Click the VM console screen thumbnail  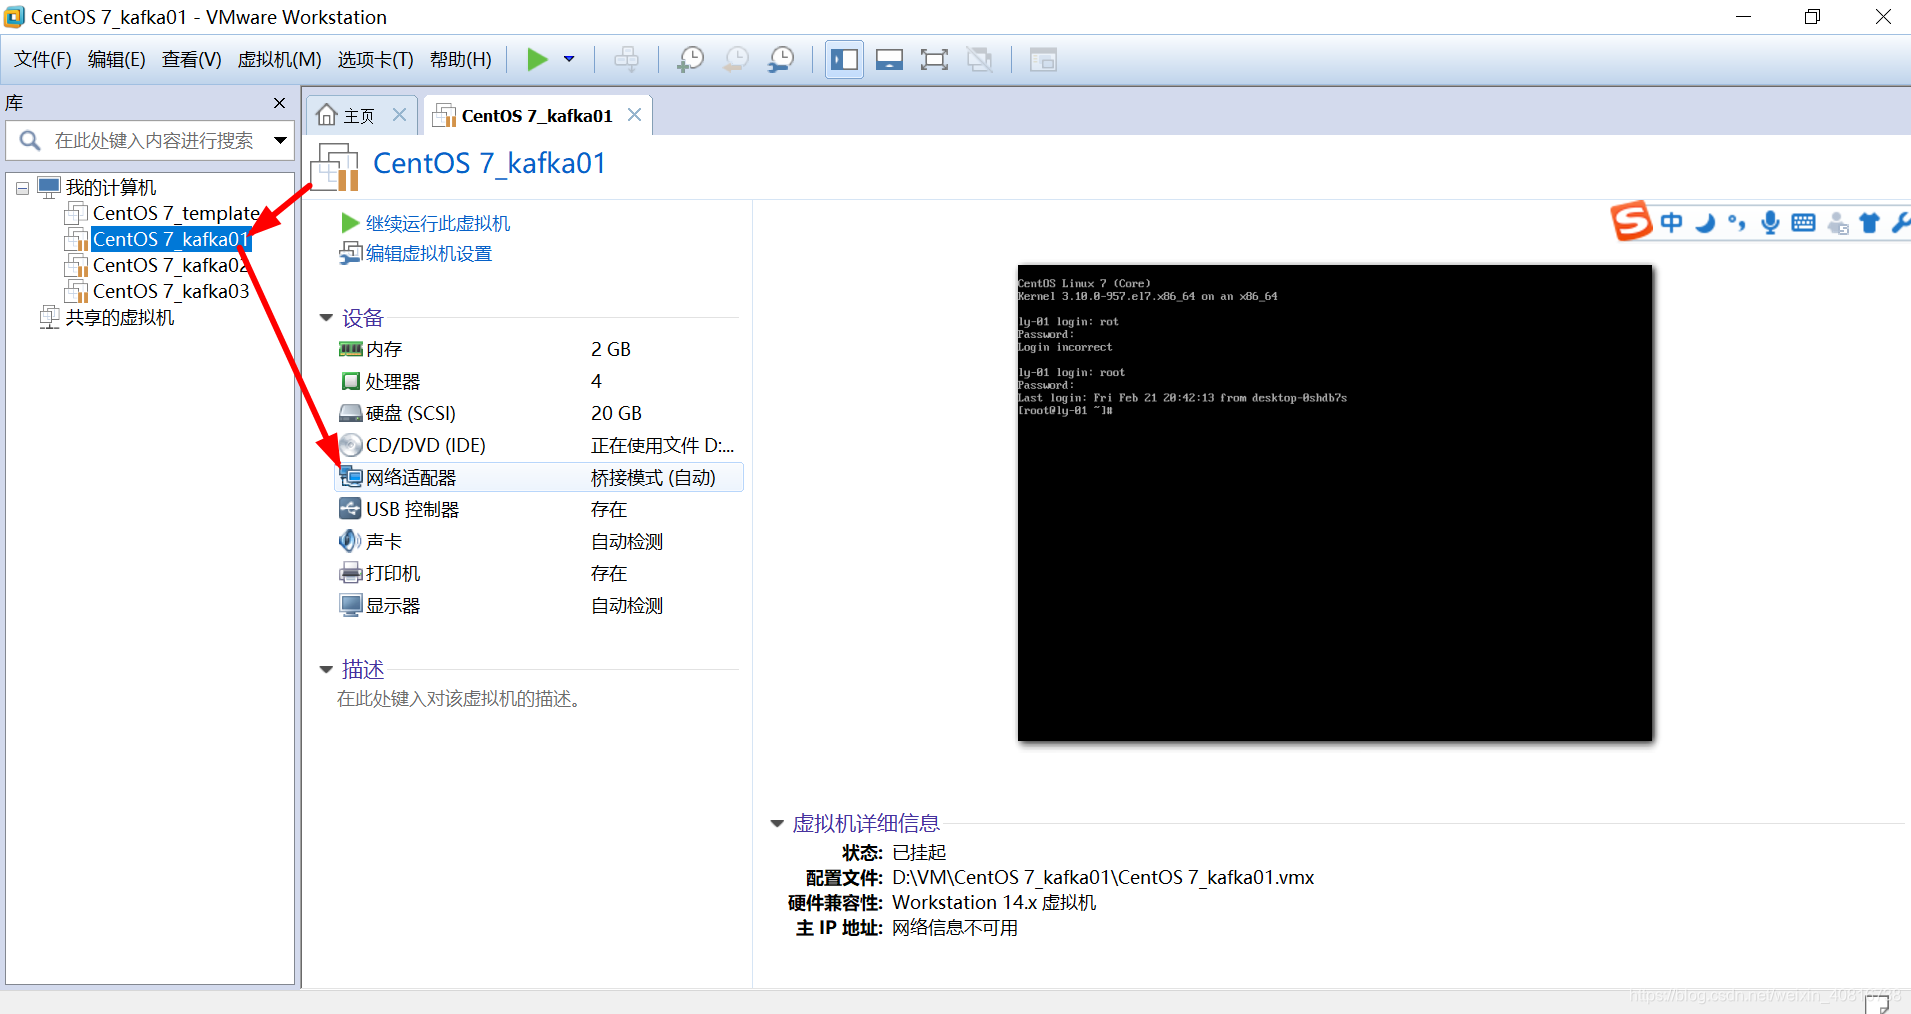tap(1335, 503)
